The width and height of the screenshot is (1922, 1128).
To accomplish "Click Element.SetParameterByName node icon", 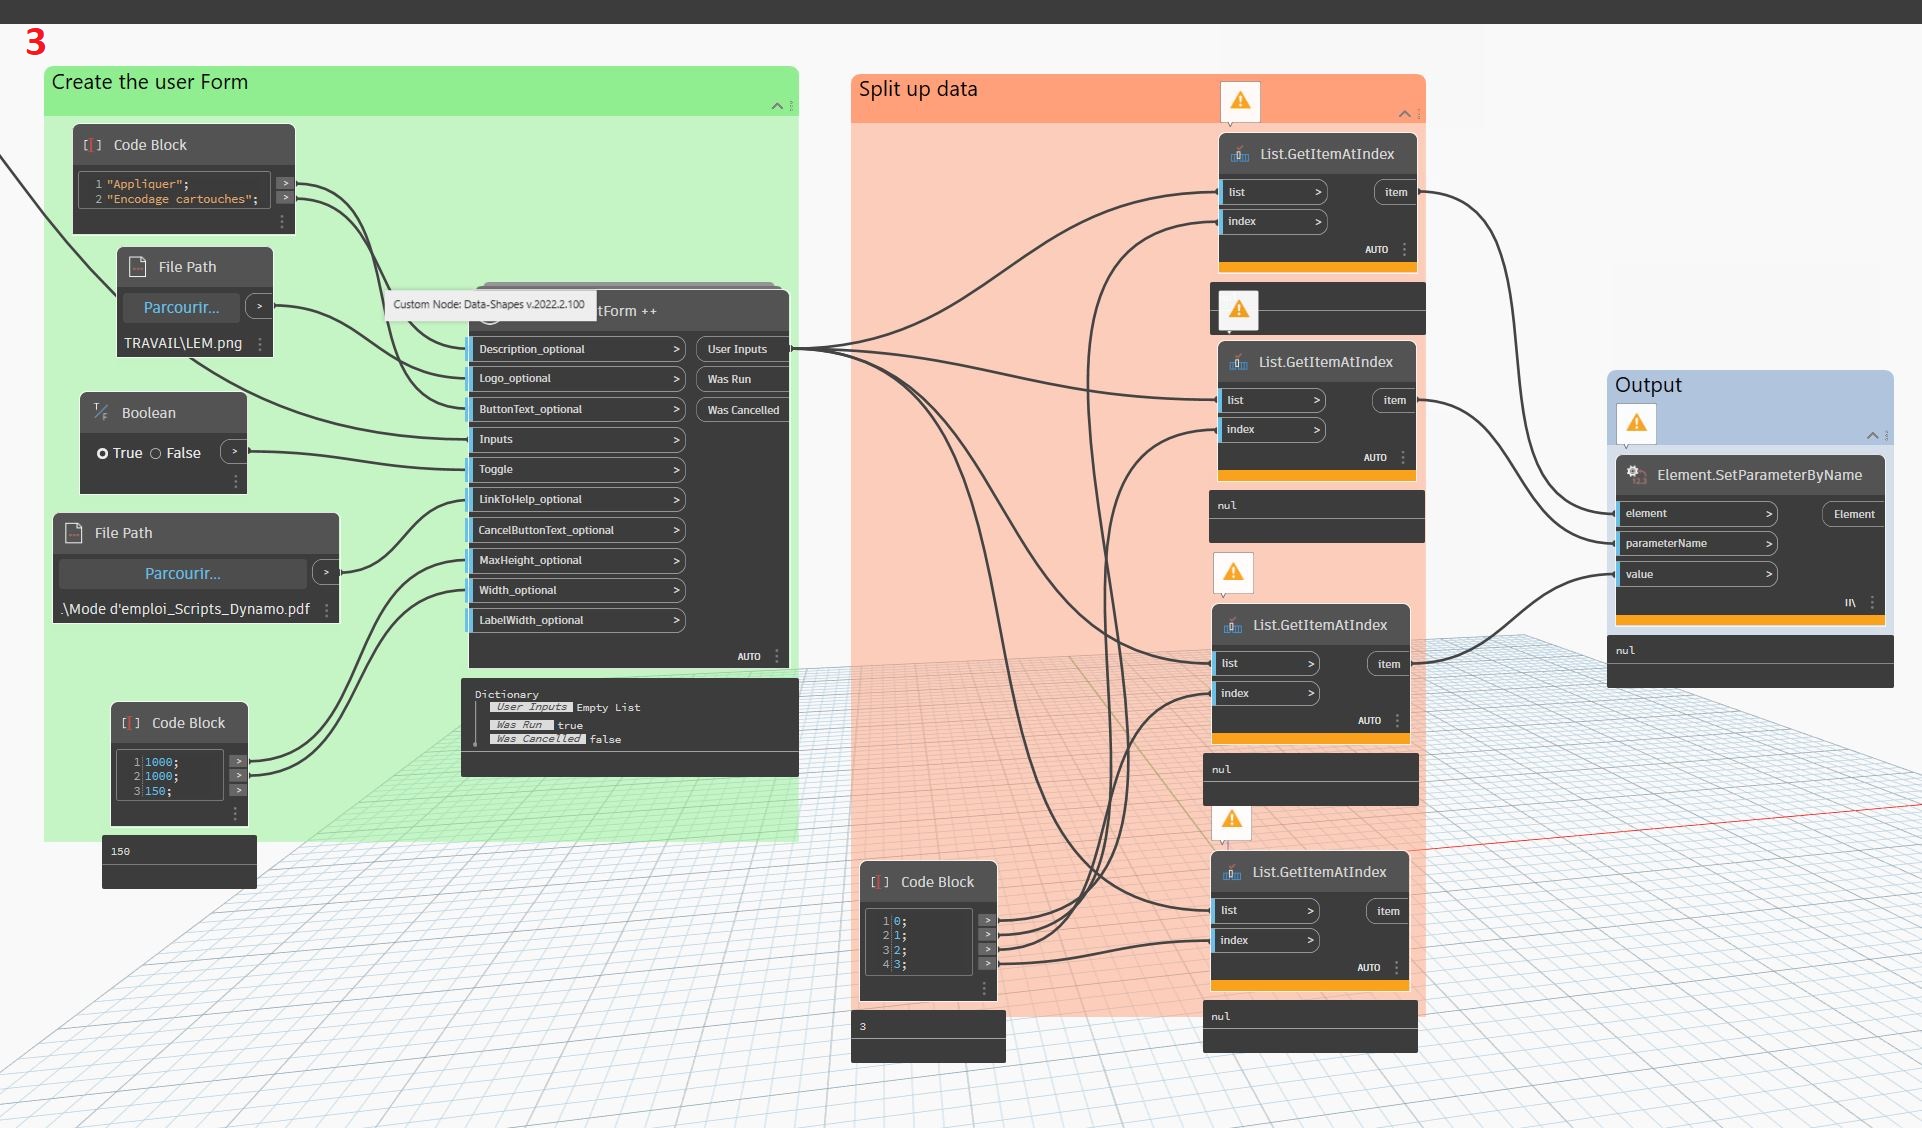I will tap(1636, 474).
